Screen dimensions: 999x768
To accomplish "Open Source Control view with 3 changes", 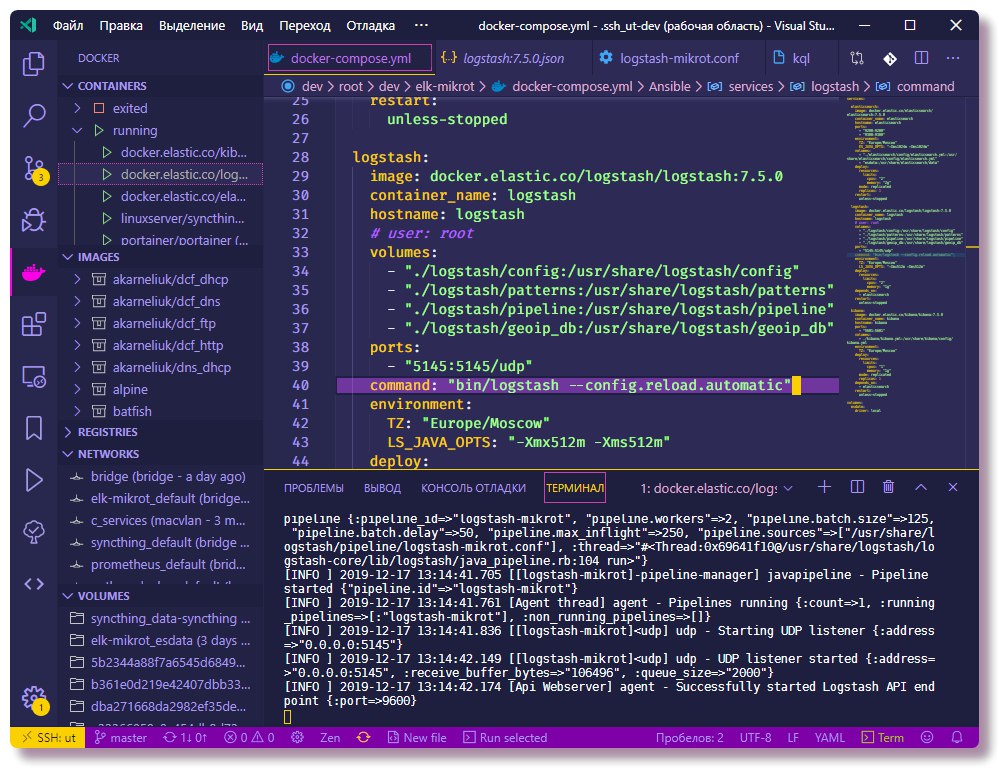I will coord(33,168).
